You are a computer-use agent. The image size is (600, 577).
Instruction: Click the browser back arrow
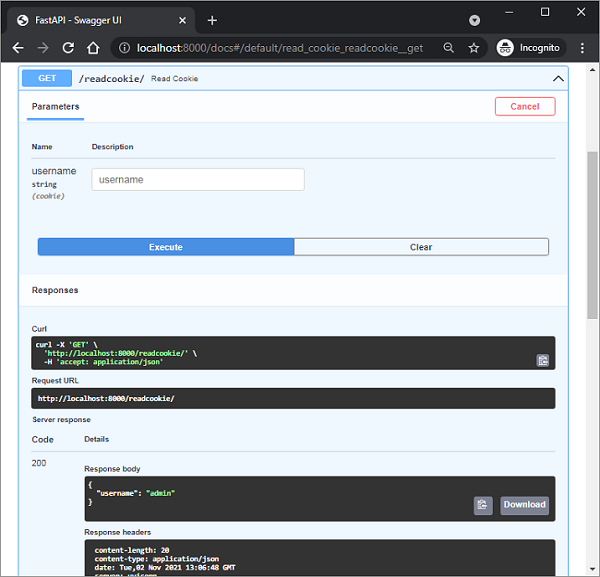pyautogui.click(x=18, y=47)
